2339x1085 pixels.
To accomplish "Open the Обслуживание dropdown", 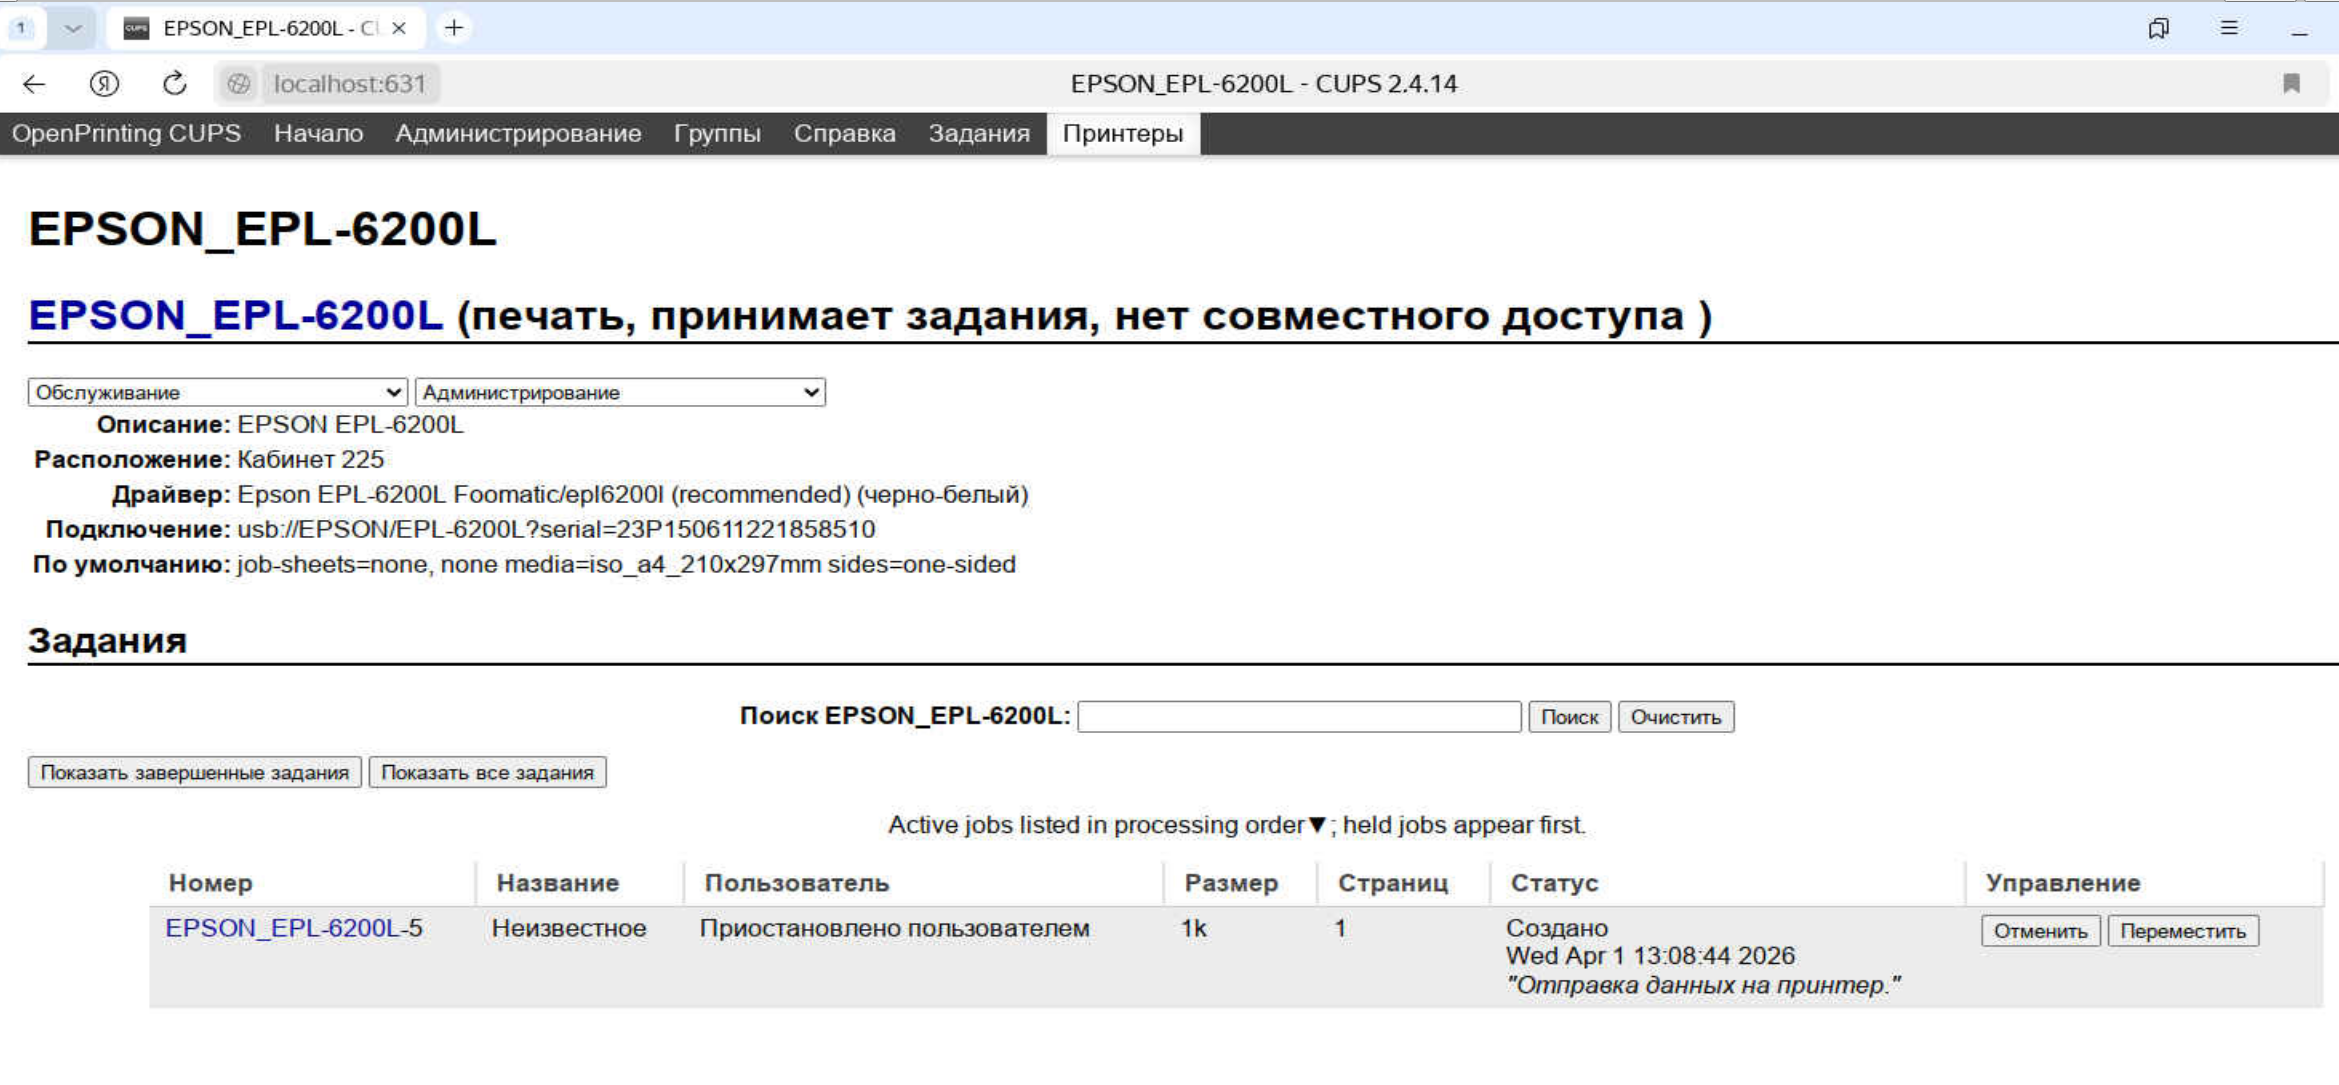I will click(217, 392).
